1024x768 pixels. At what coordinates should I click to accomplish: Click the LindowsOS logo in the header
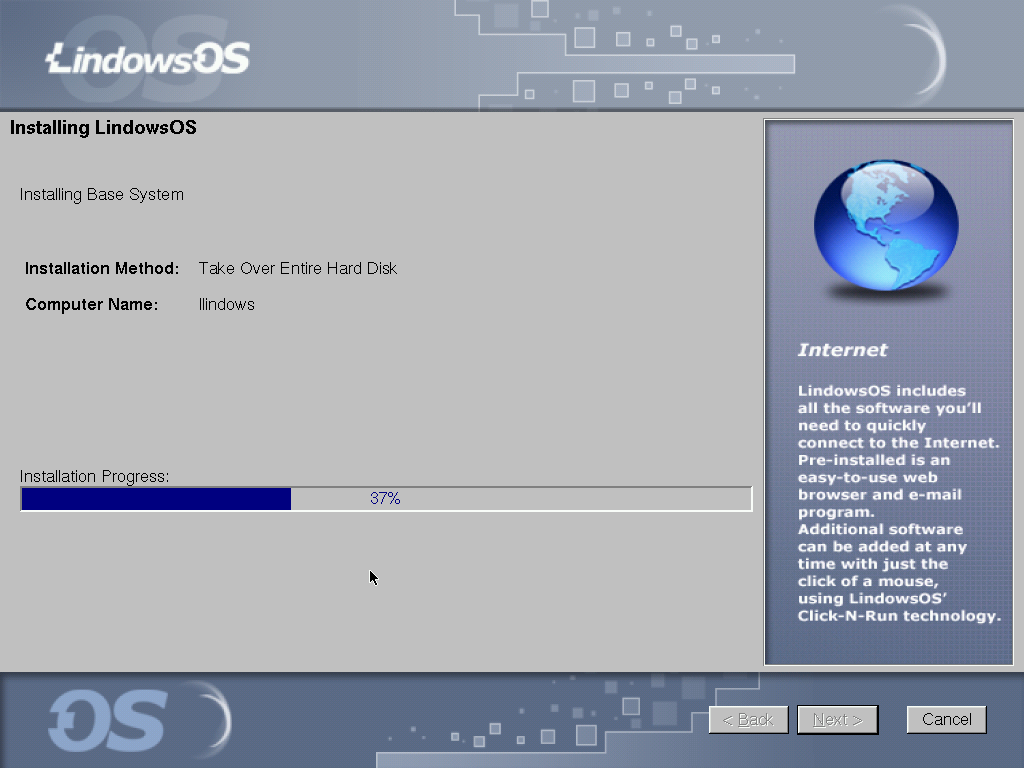(x=148, y=57)
